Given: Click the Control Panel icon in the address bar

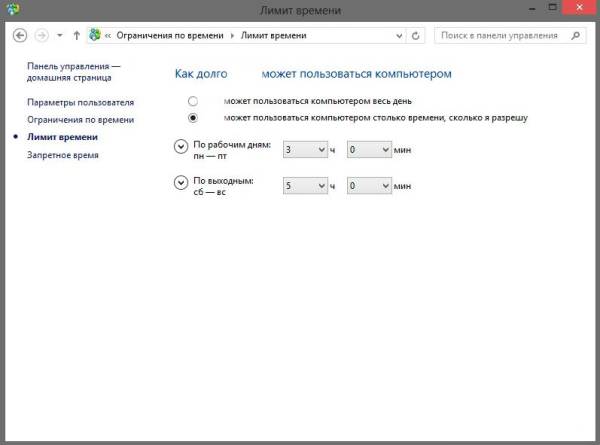Looking at the screenshot, I should point(95,35).
